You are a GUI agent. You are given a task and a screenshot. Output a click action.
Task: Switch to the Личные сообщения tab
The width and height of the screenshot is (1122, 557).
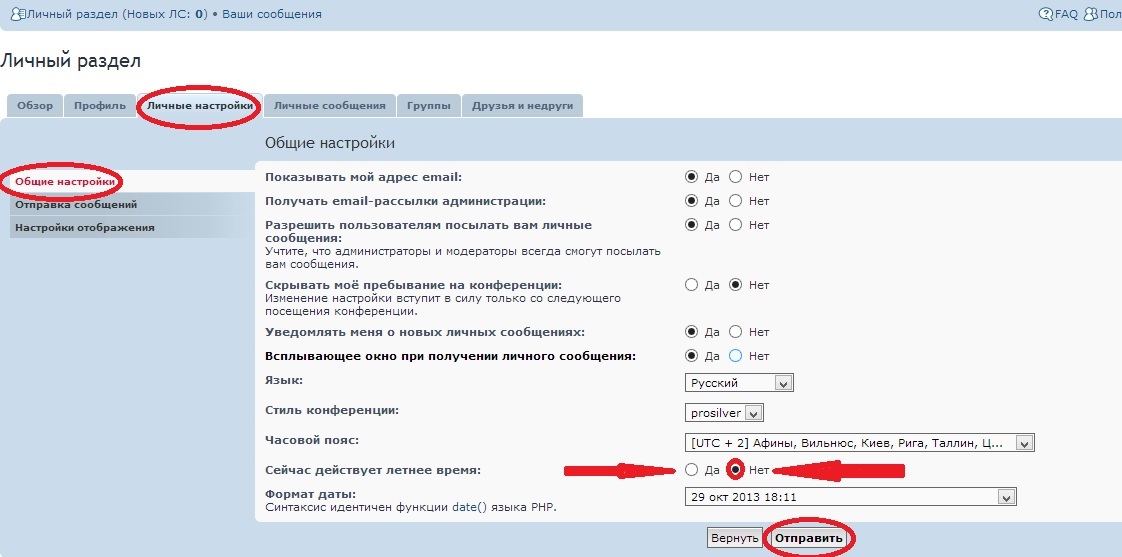pos(329,106)
